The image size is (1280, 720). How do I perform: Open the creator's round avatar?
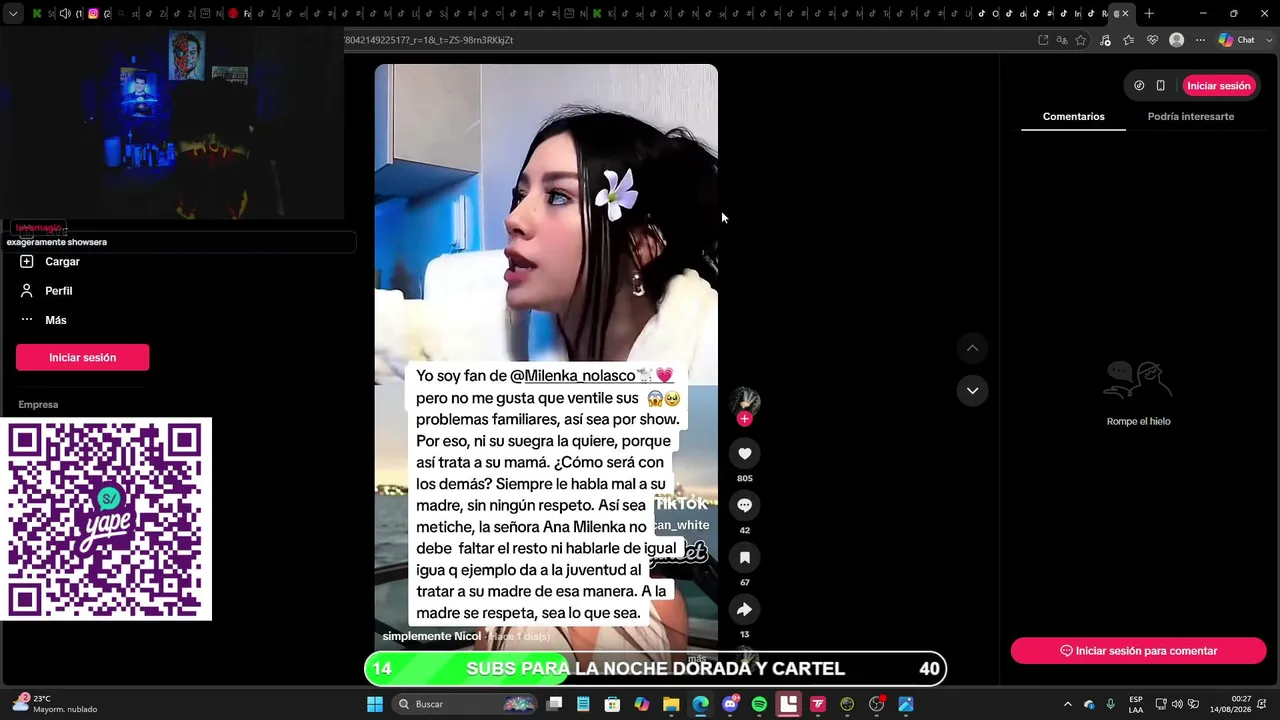[x=744, y=401]
